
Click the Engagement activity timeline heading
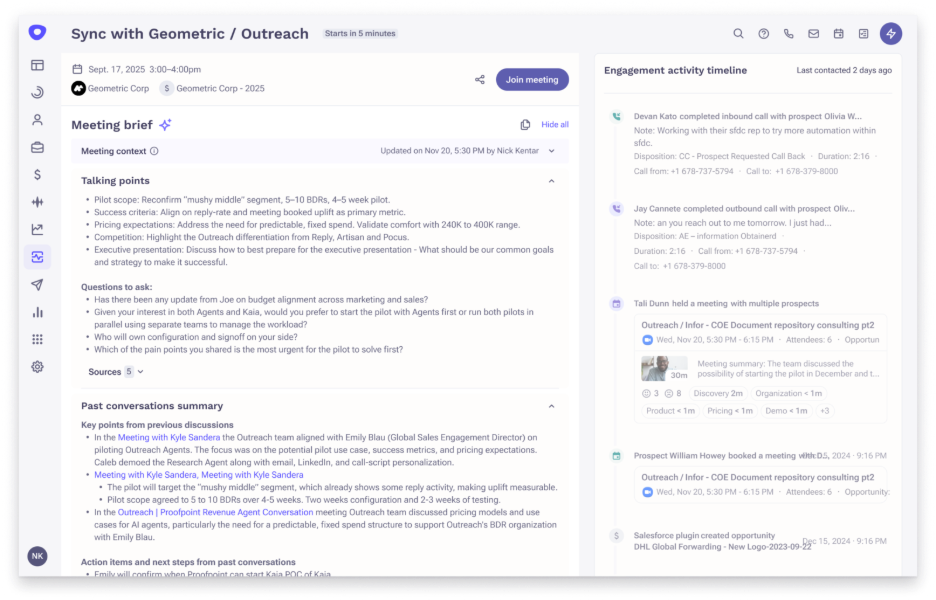tap(675, 70)
